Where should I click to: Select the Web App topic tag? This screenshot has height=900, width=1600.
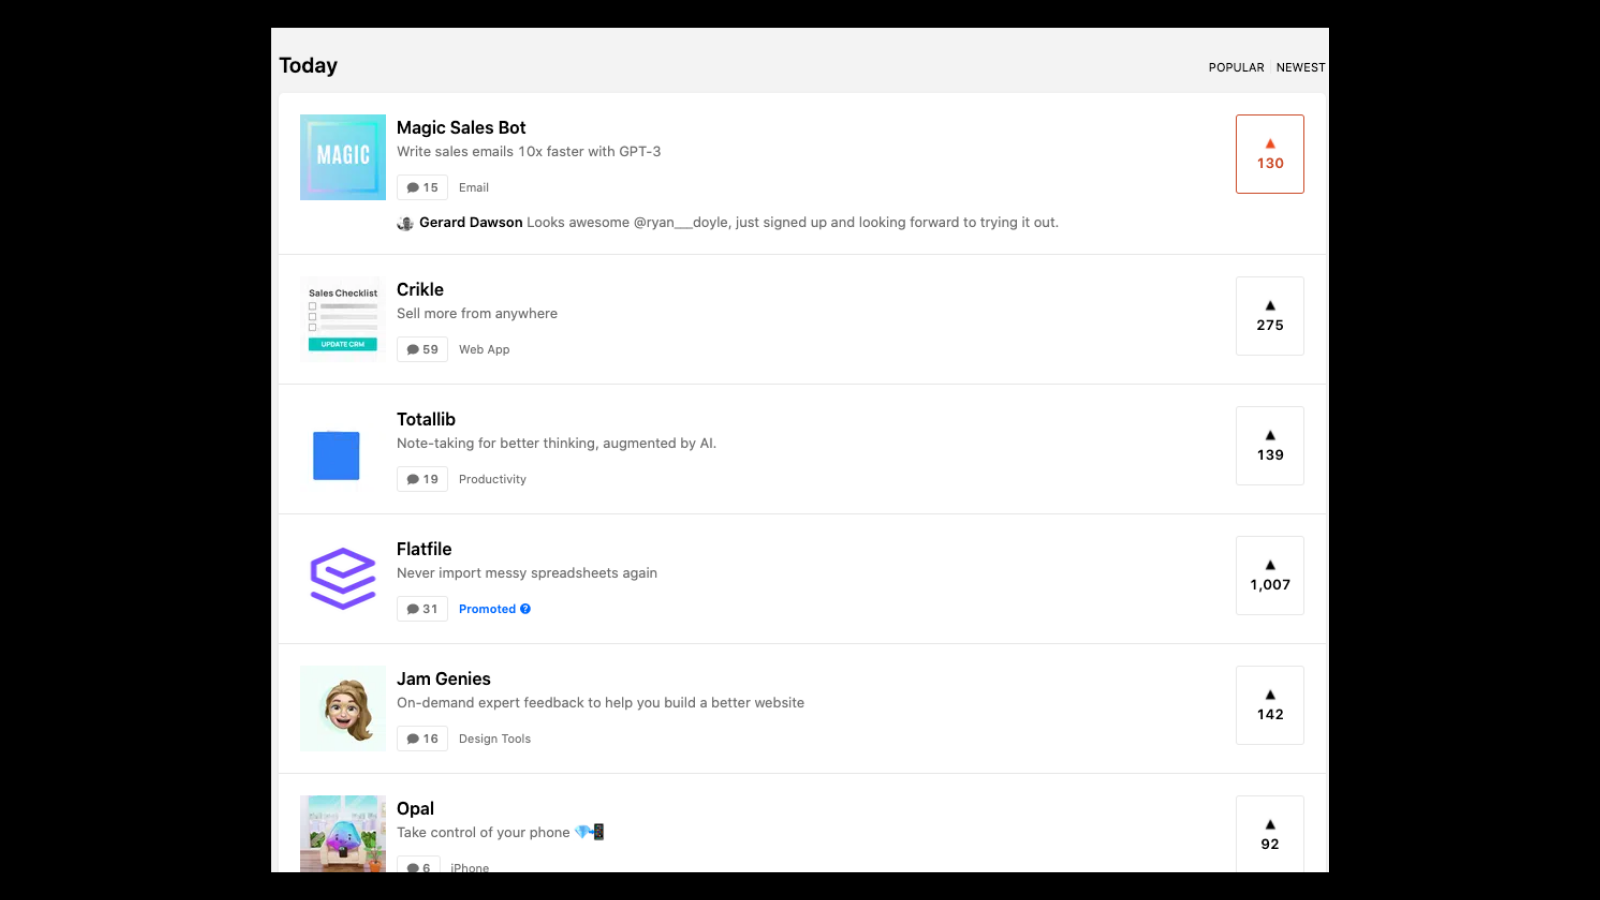(x=484, y=350)
